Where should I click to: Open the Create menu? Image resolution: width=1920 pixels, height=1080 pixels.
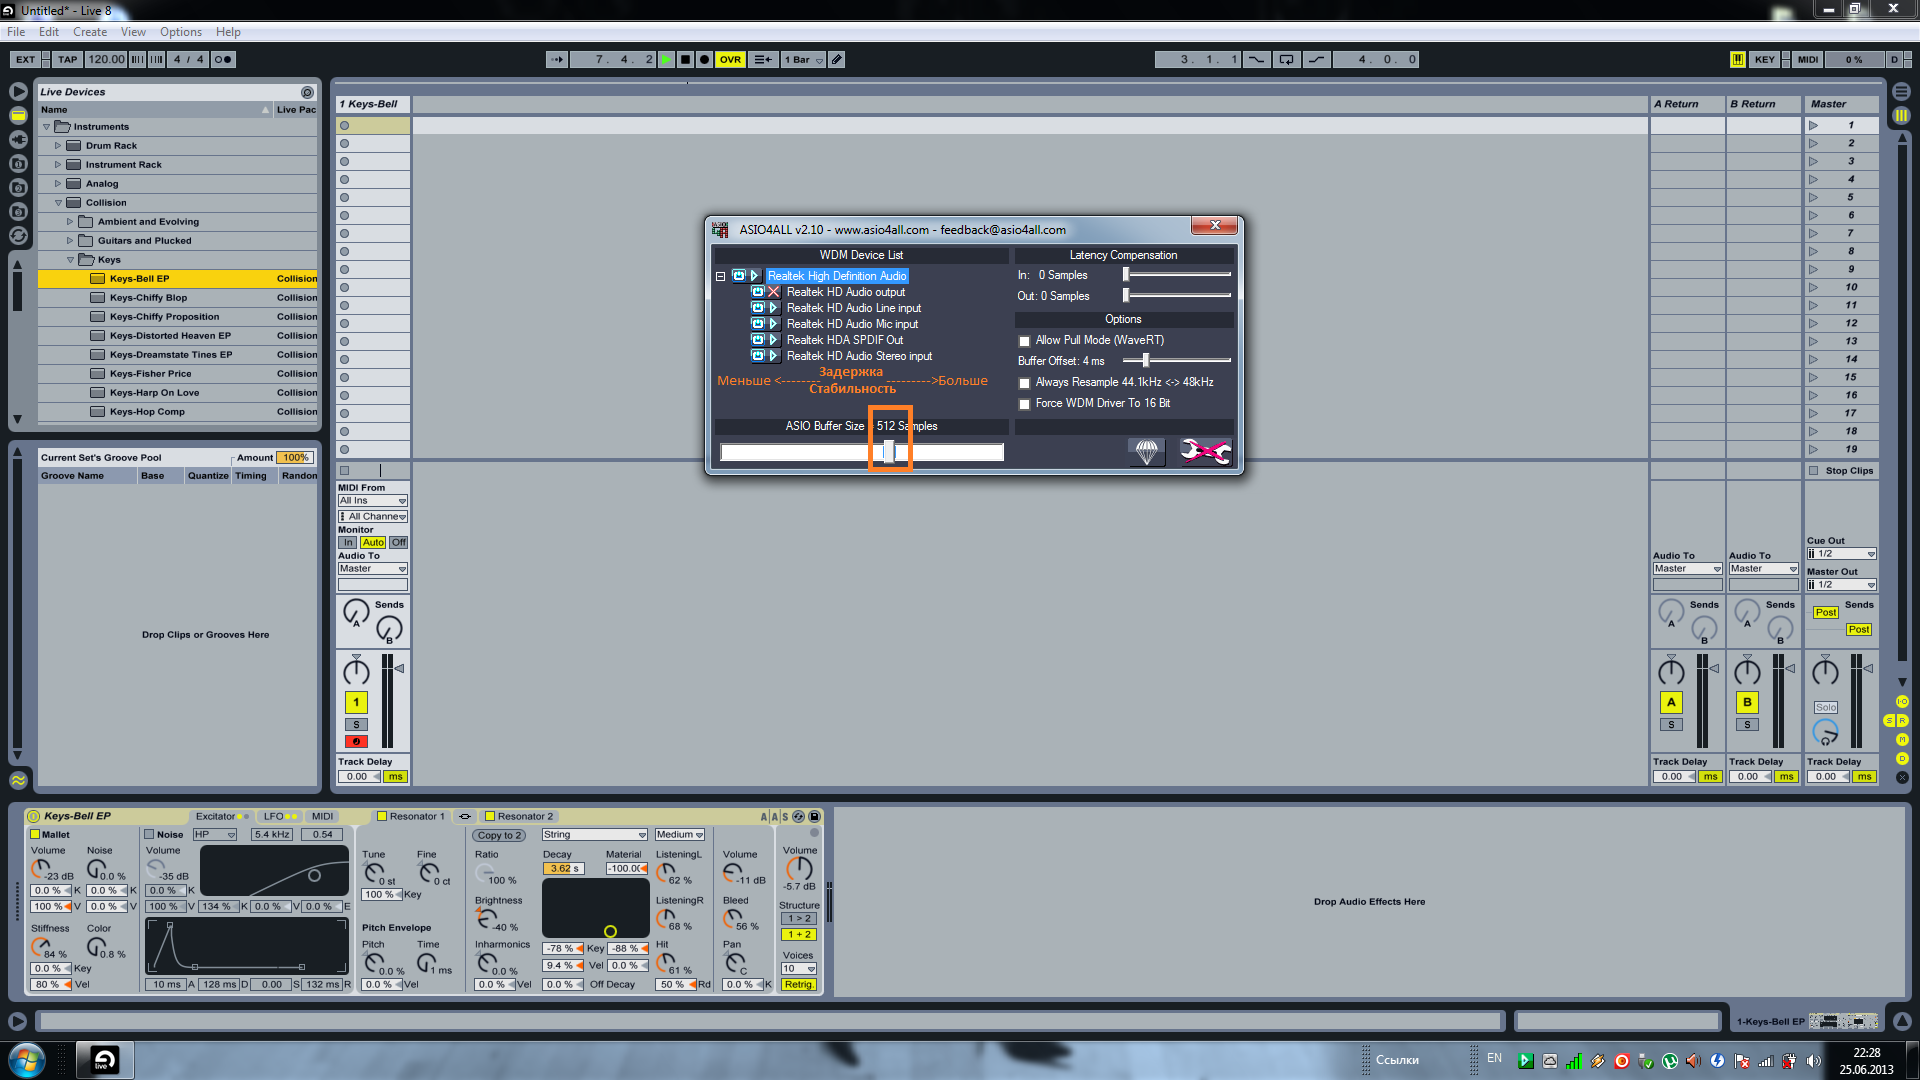pyautogui.click(x=90, y=32)
